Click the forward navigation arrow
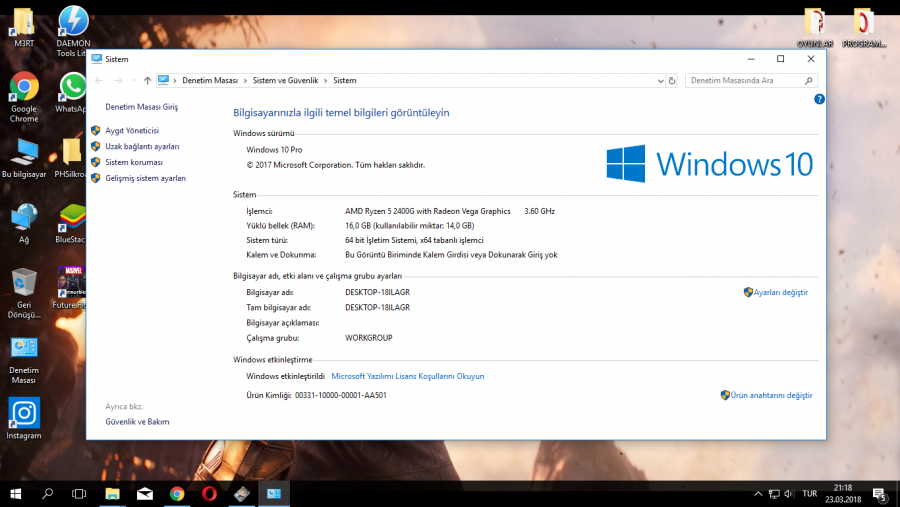This screenshot has width=900, height=507. coord(118,80)
